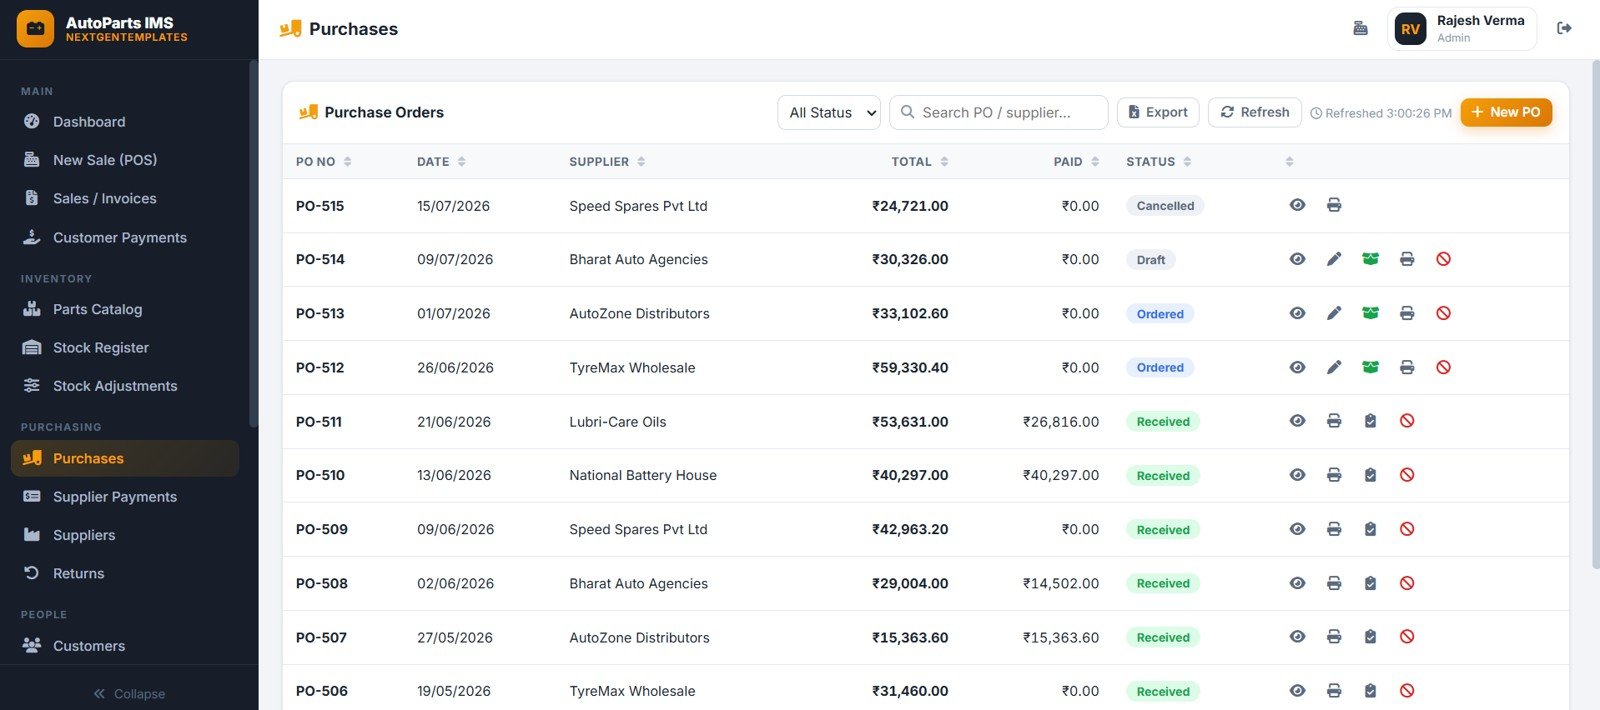Go to Stock Adjustments
1600x710 pixels.
[x=125, y=386]
